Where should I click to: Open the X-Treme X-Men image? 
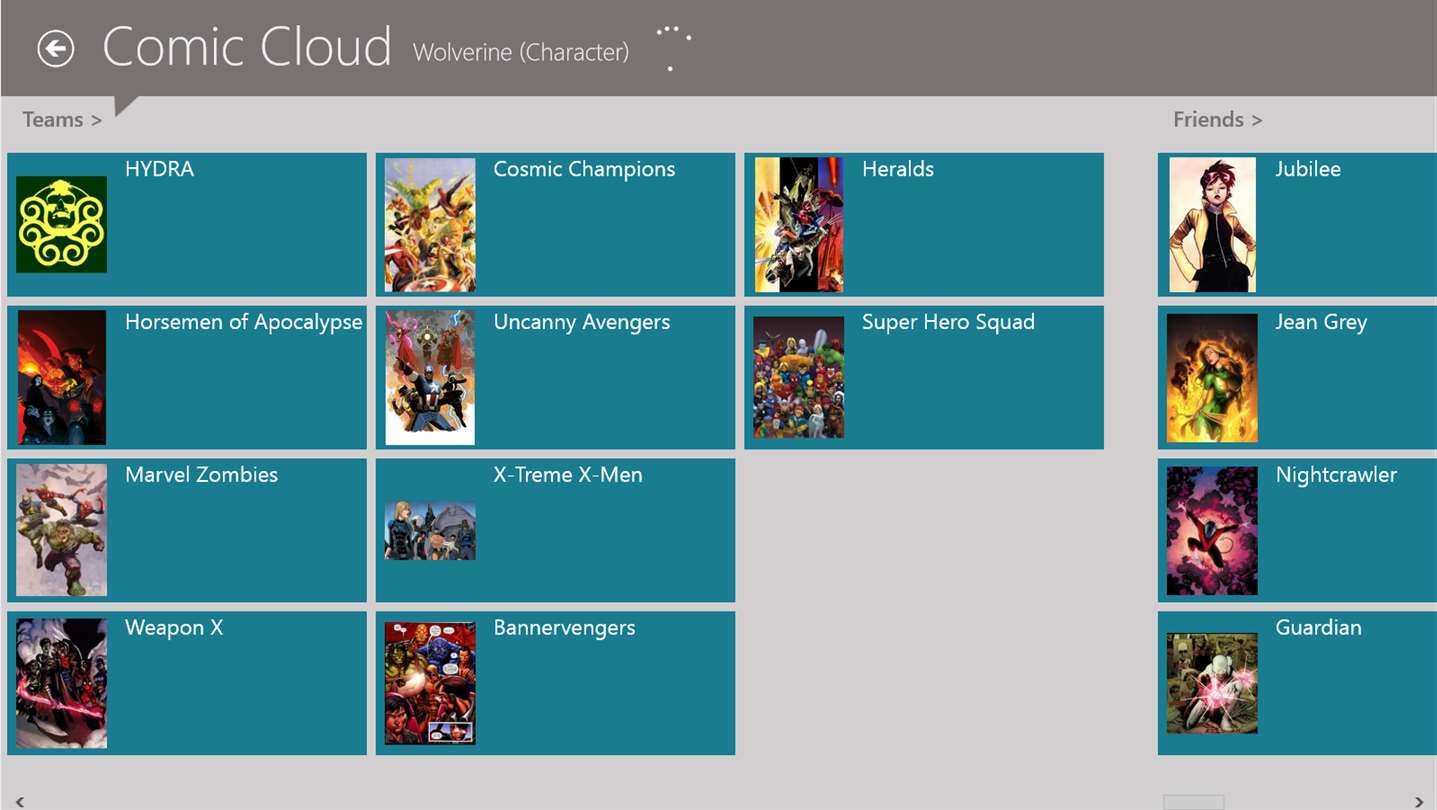[x=430, y=531]
